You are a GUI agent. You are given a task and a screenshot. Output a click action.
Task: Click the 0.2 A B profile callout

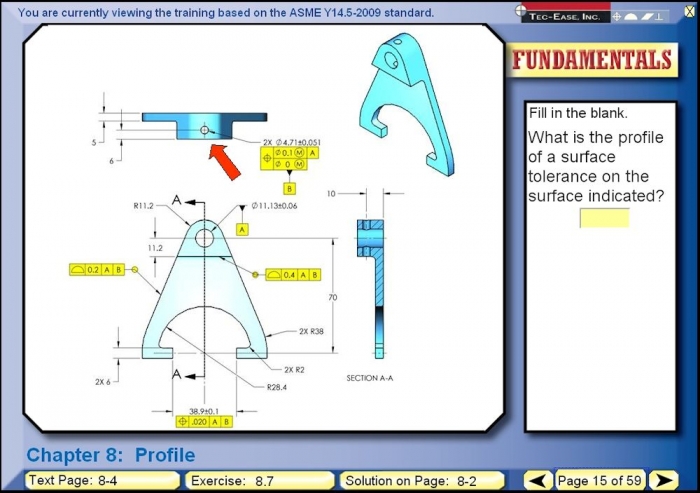click(x=98, y=270)
